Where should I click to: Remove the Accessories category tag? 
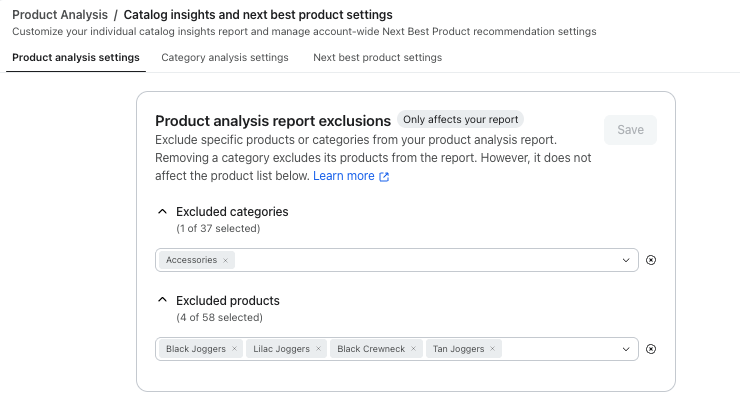(225, 260)
